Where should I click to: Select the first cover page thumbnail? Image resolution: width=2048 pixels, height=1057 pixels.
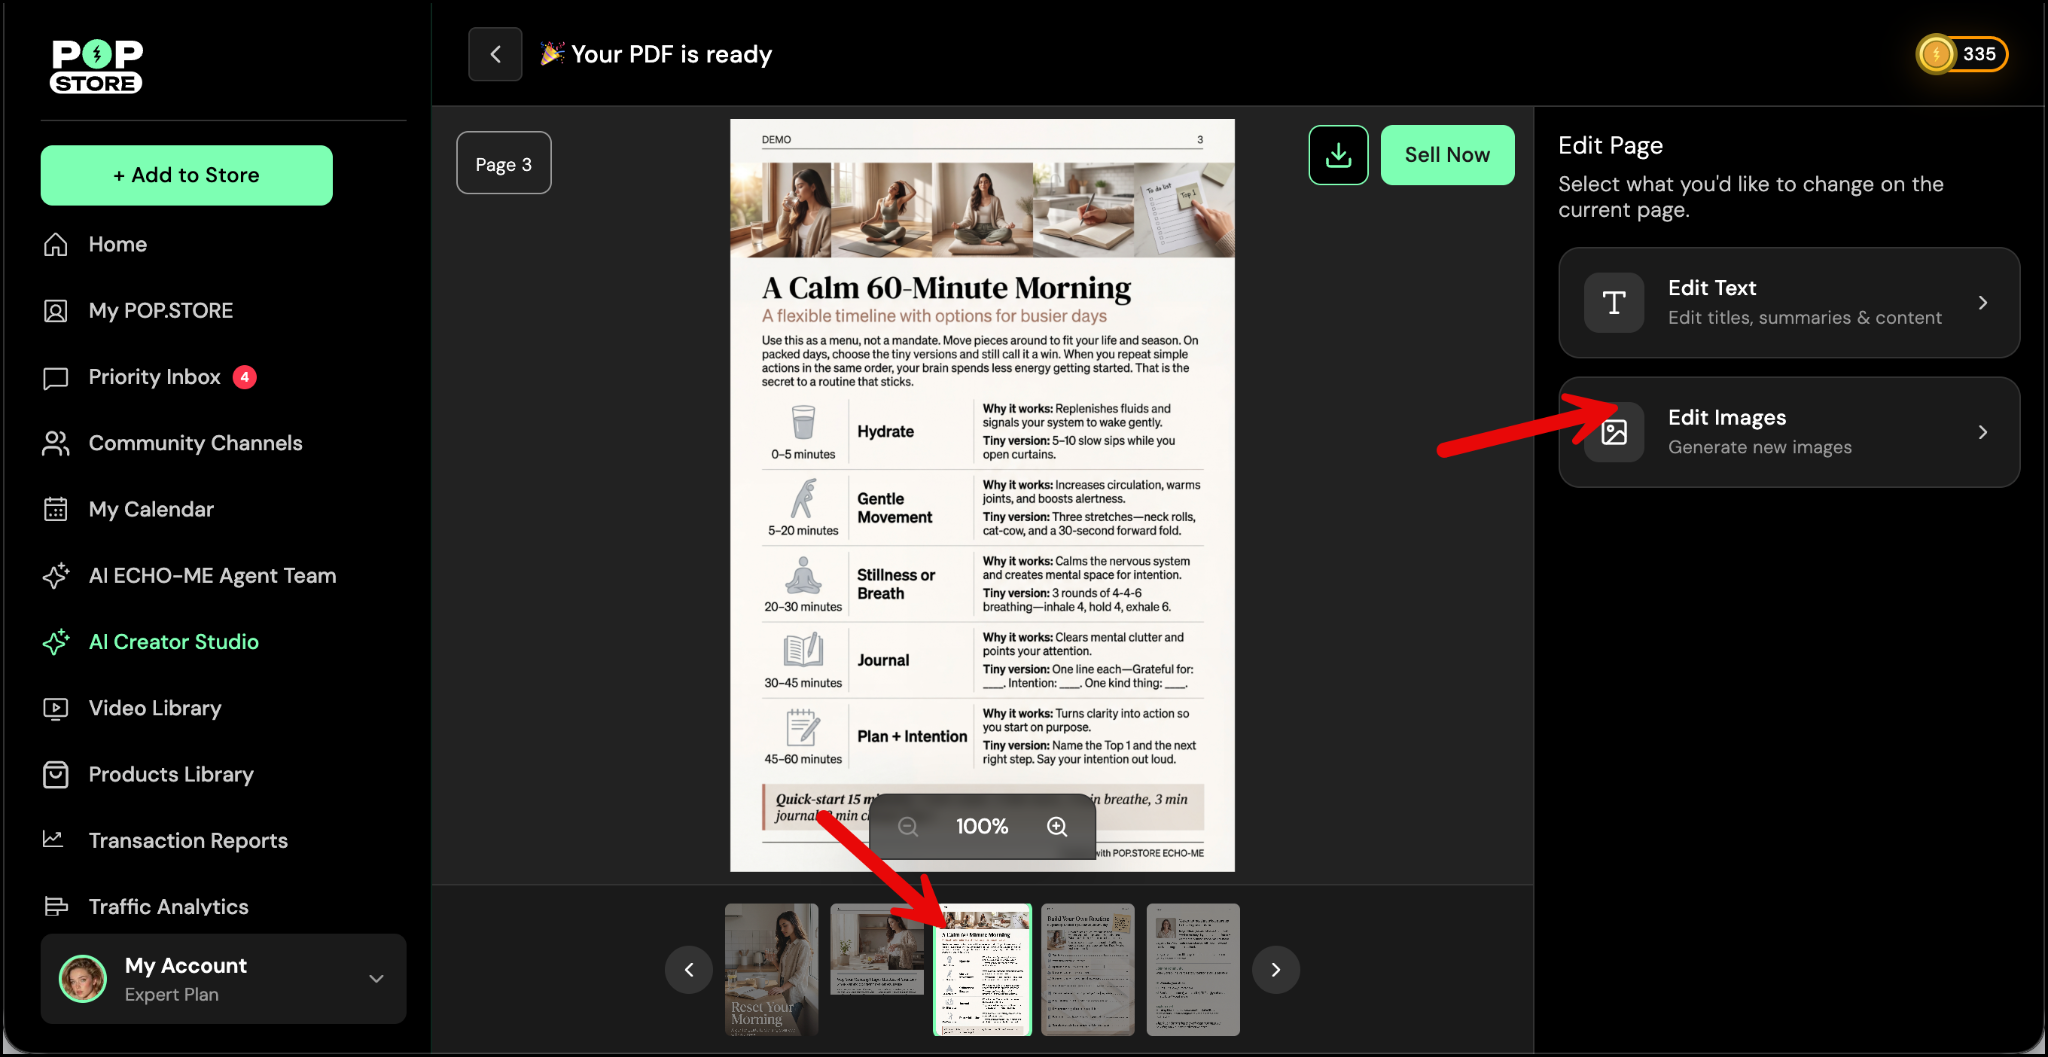(771, 969)
